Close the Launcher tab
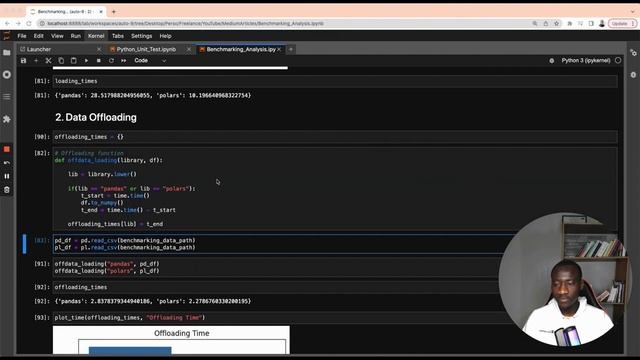 tap(99, 49)
